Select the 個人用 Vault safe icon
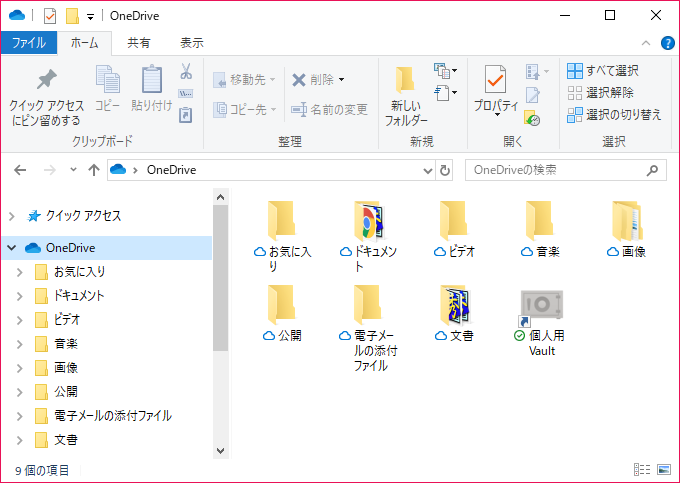The width and height of the screenshot is (680, 483). (x=541, y=307)
